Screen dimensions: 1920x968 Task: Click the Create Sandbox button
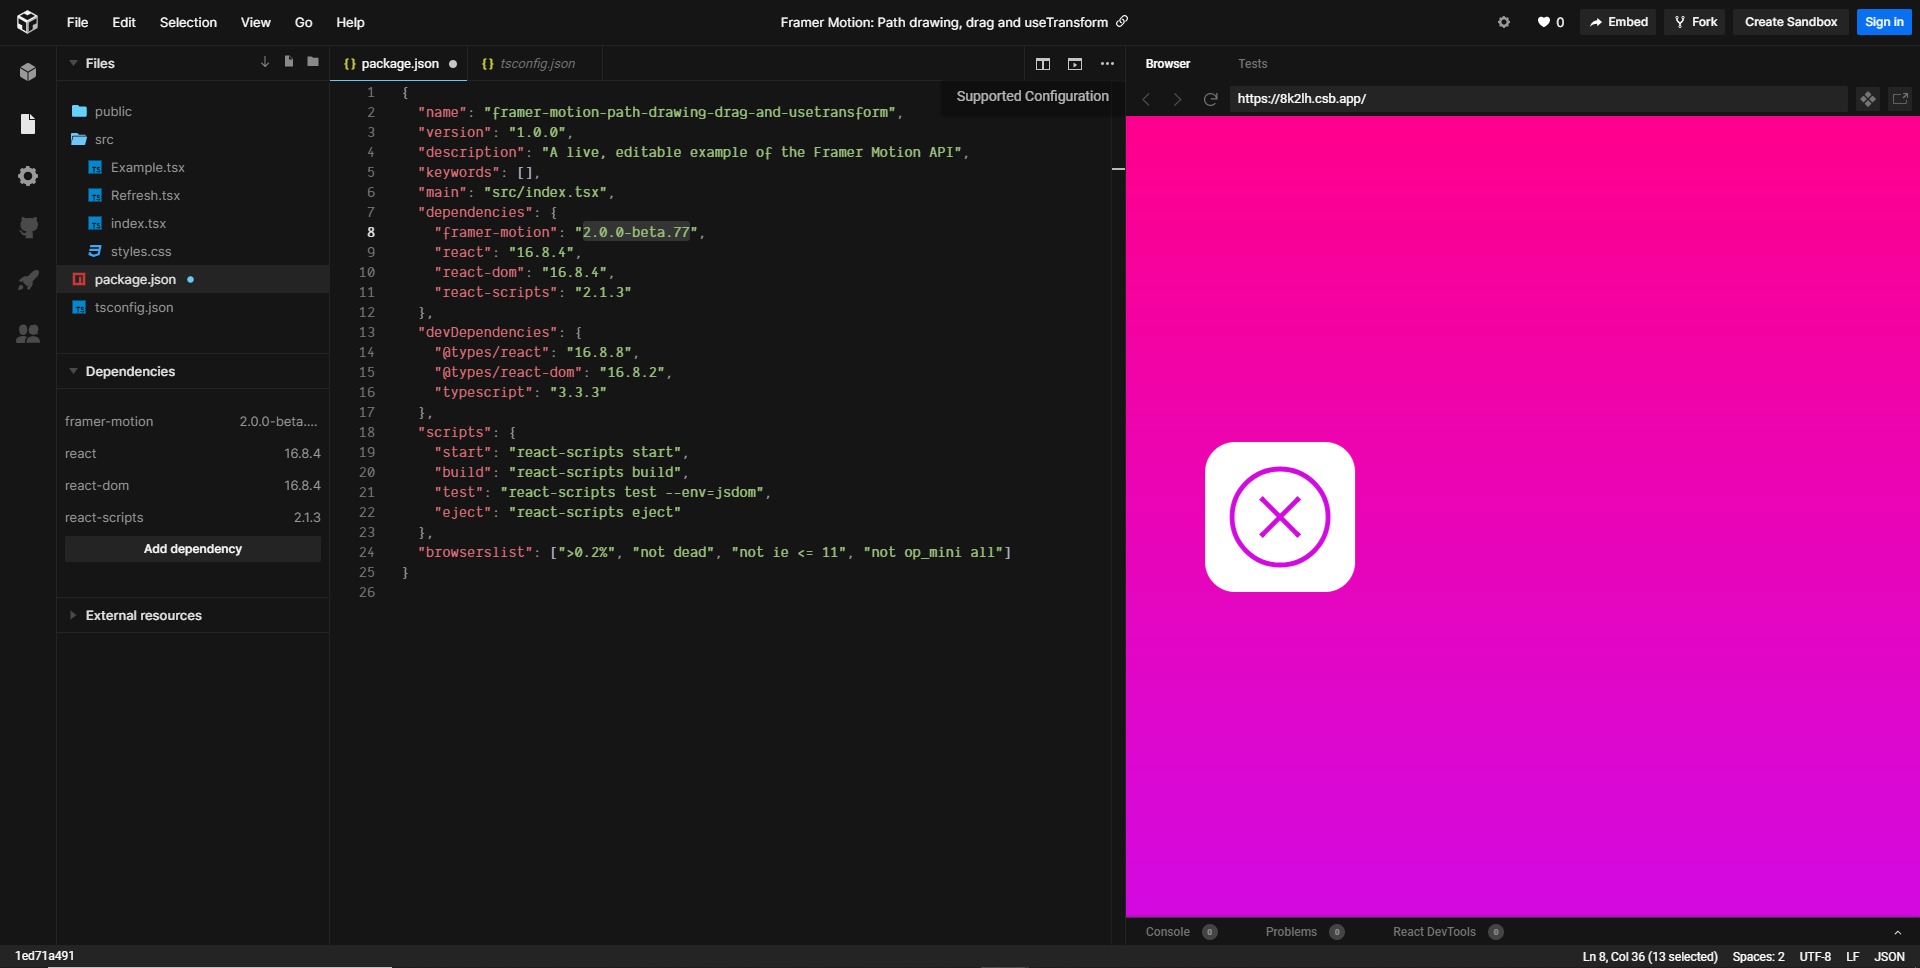click(1789, 22)
